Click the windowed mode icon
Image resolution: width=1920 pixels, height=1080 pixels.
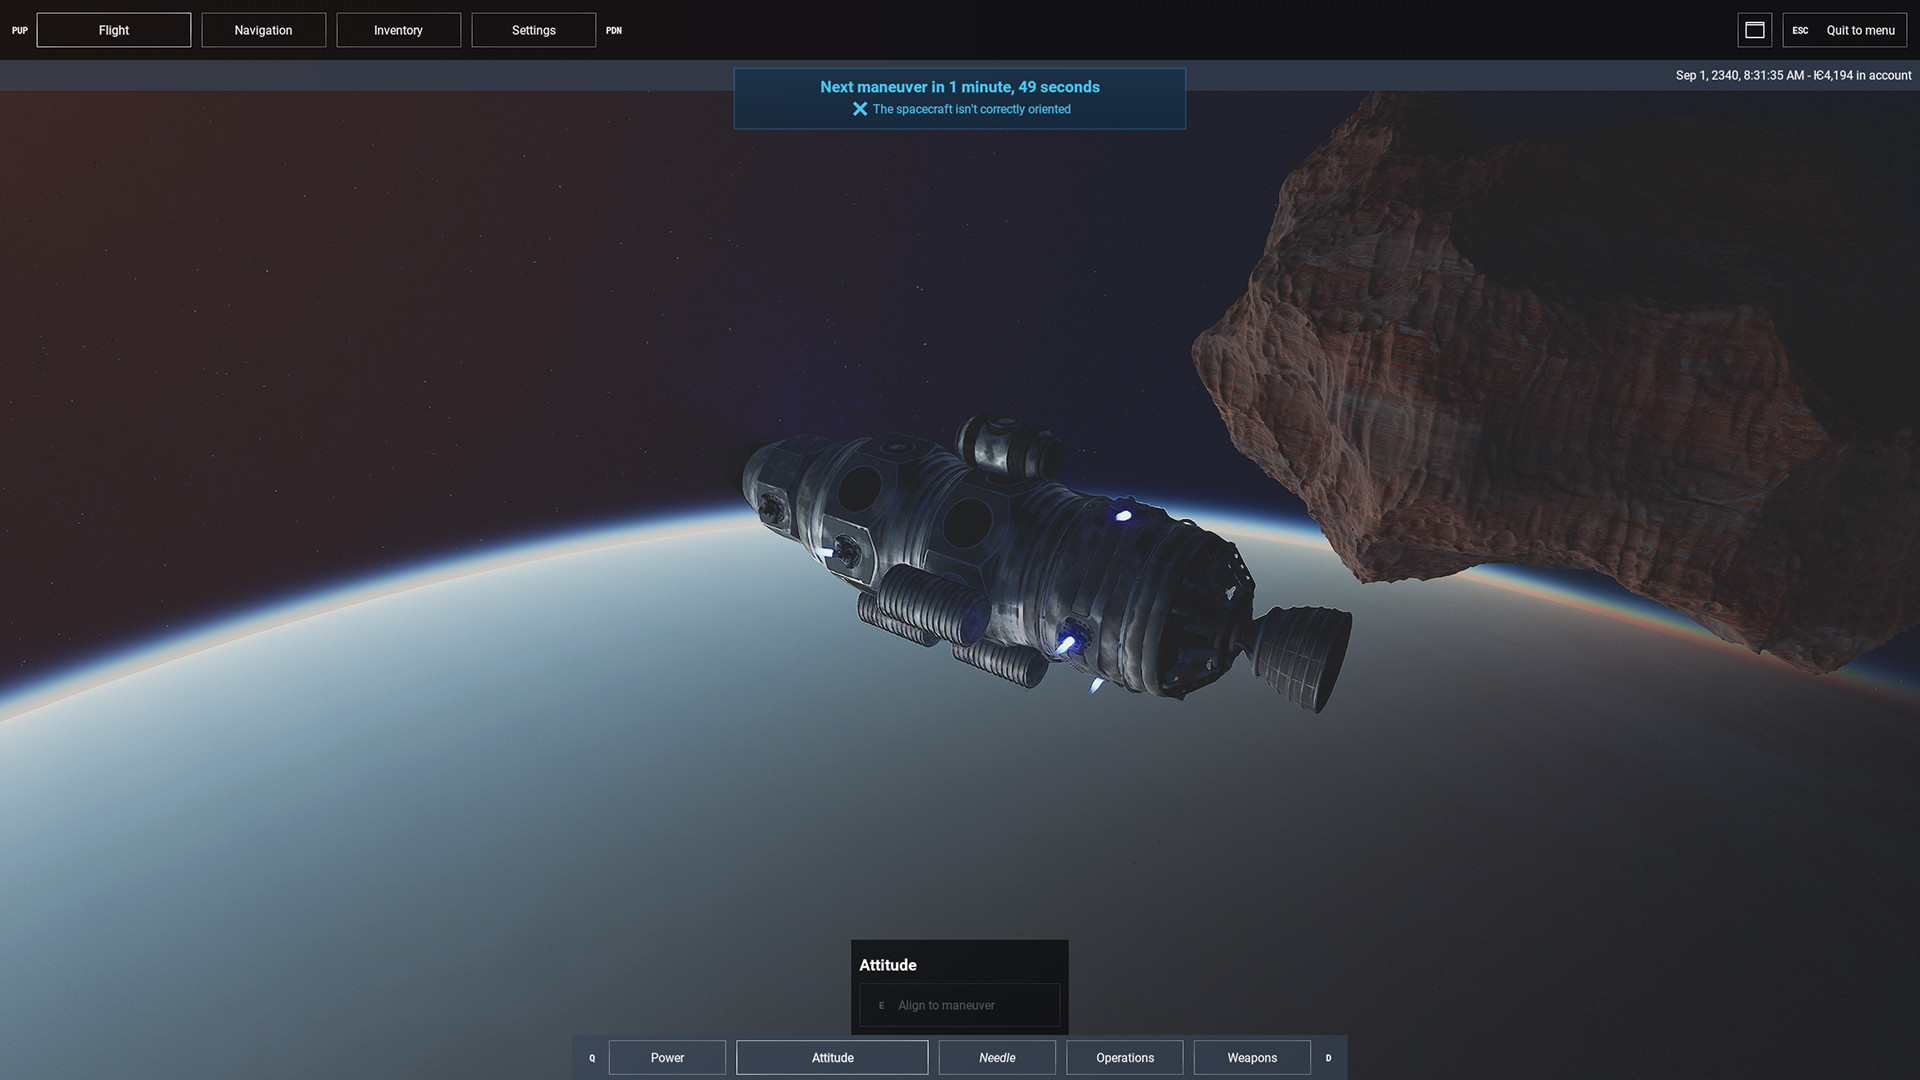coord(1754,30)
